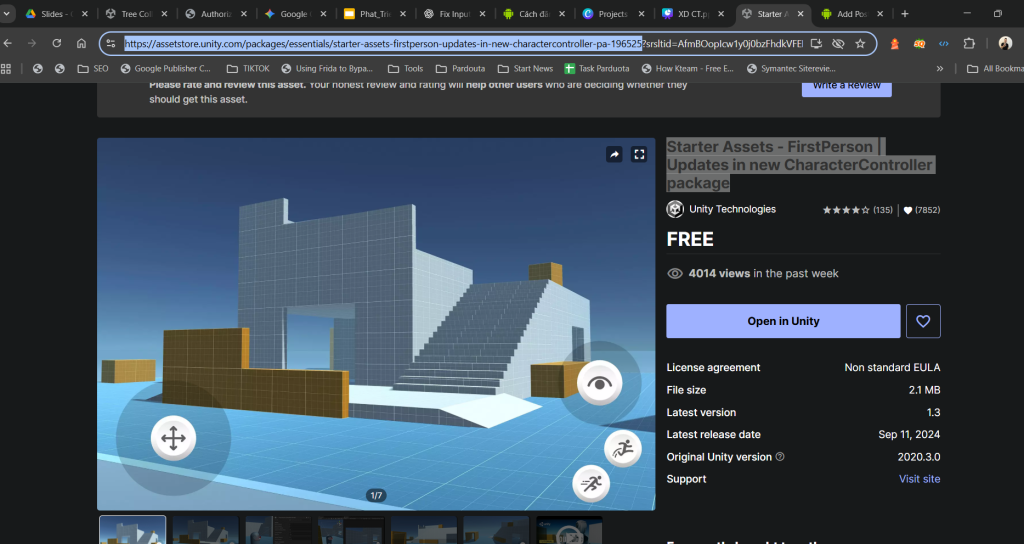Open the tab search dropdown arrow
The height and width of the screenshot is (544, 1024).
8,14
